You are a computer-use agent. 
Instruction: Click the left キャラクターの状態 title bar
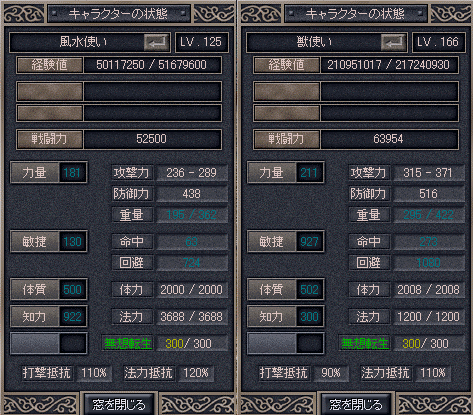[119, 14]
